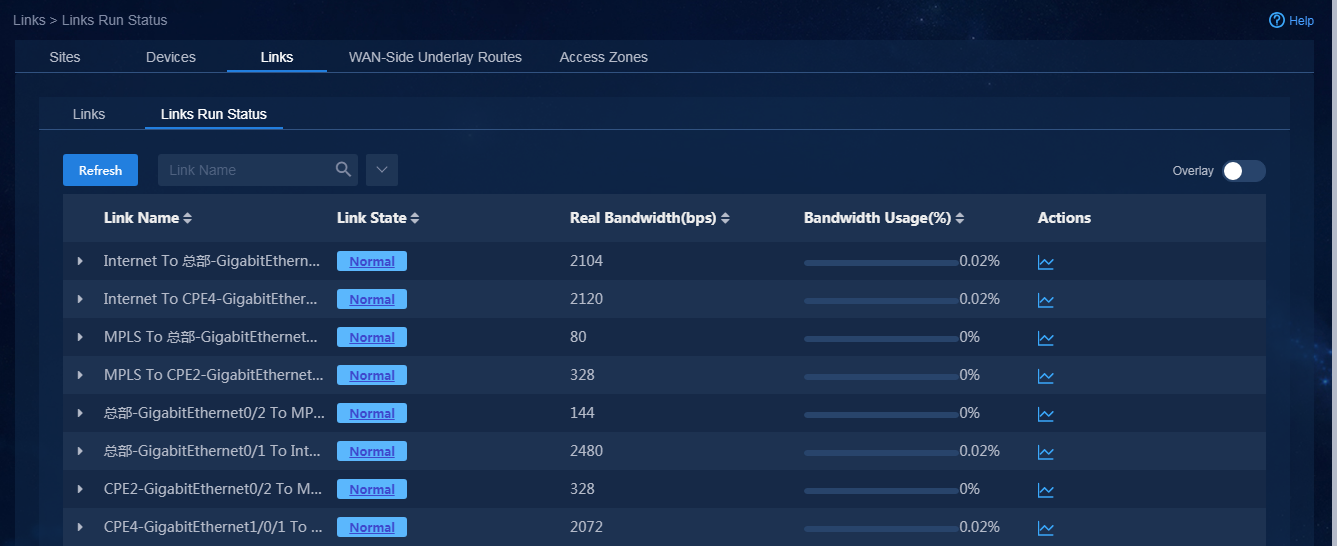Click the Refresh button
Screen dimensions: 1337x546
[x=100, y=170]
